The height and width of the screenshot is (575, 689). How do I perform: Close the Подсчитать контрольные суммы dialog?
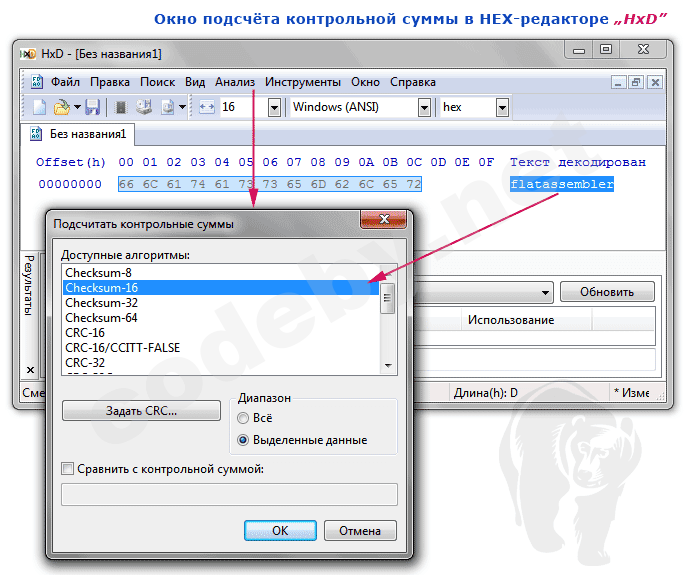[x=384, y=219]
